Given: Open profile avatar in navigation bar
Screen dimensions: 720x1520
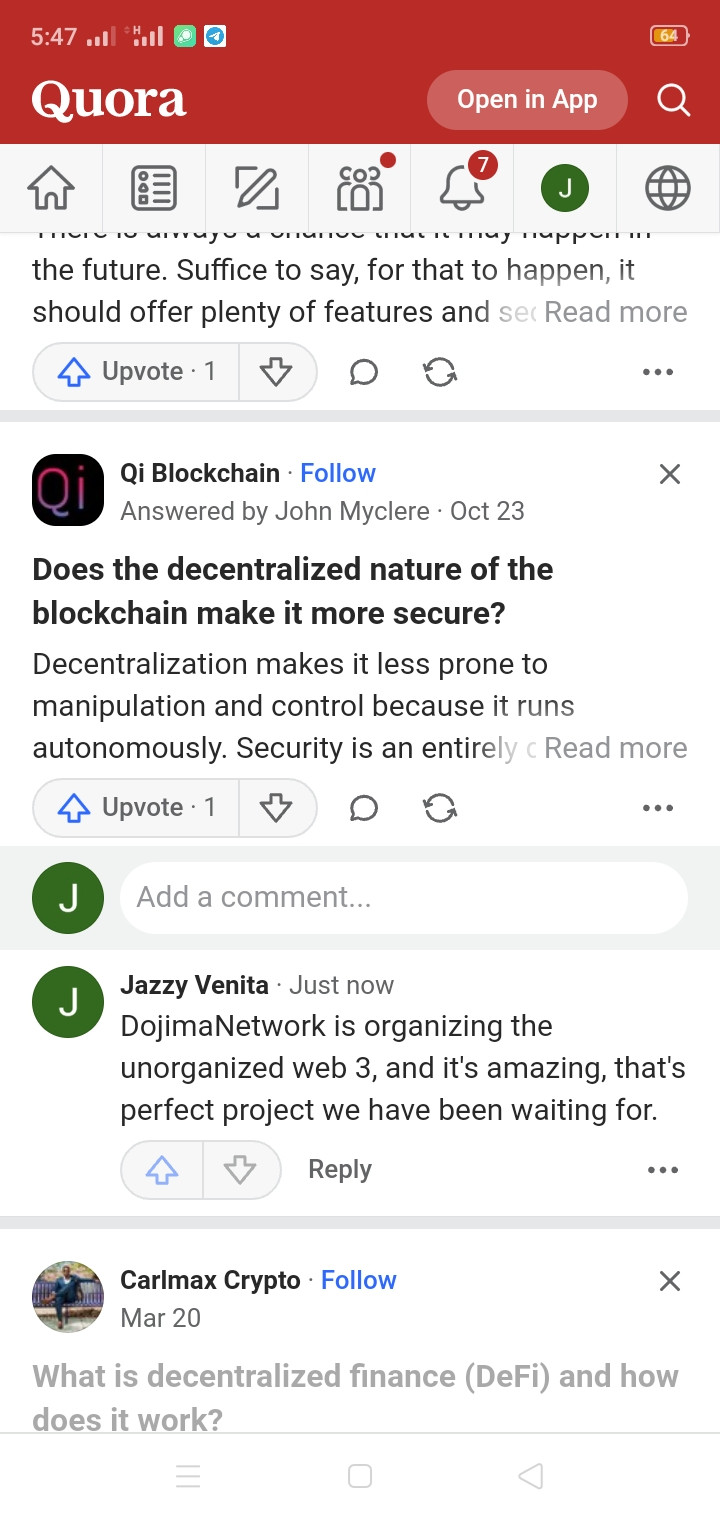Looking at the screenshot, I should (x=565, y=188).
